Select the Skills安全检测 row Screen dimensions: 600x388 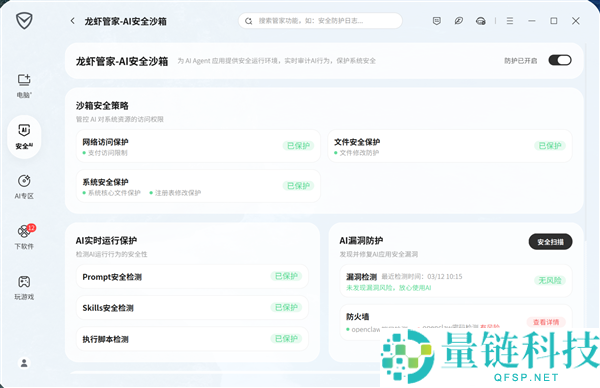[192, 308]
